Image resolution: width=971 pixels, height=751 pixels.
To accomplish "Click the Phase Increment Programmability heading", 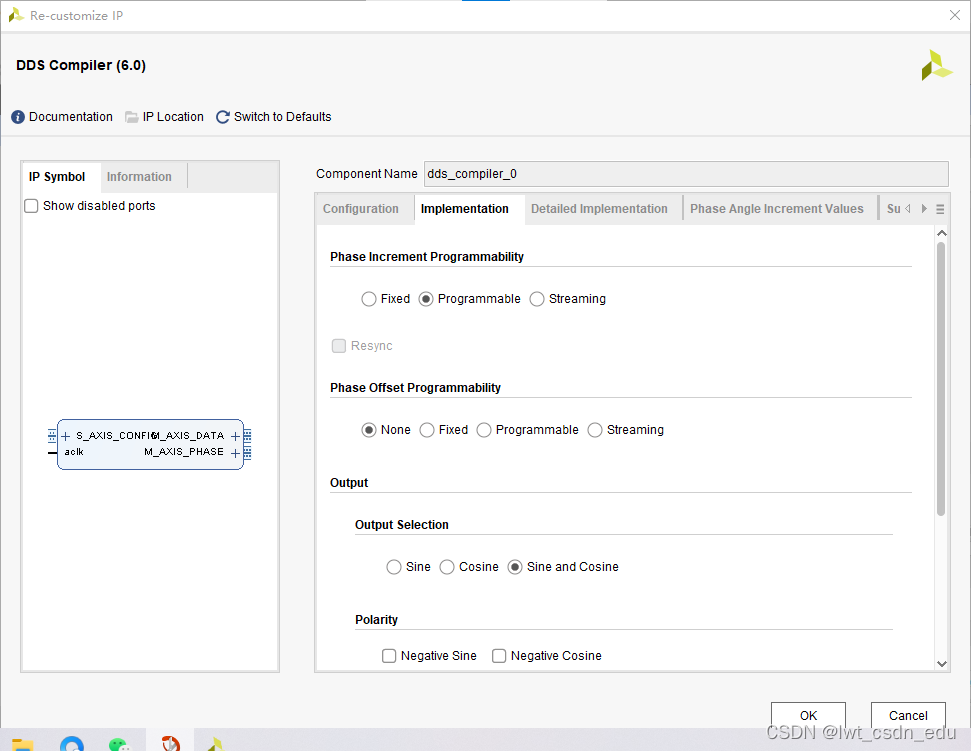I will [x=427, y=257].
